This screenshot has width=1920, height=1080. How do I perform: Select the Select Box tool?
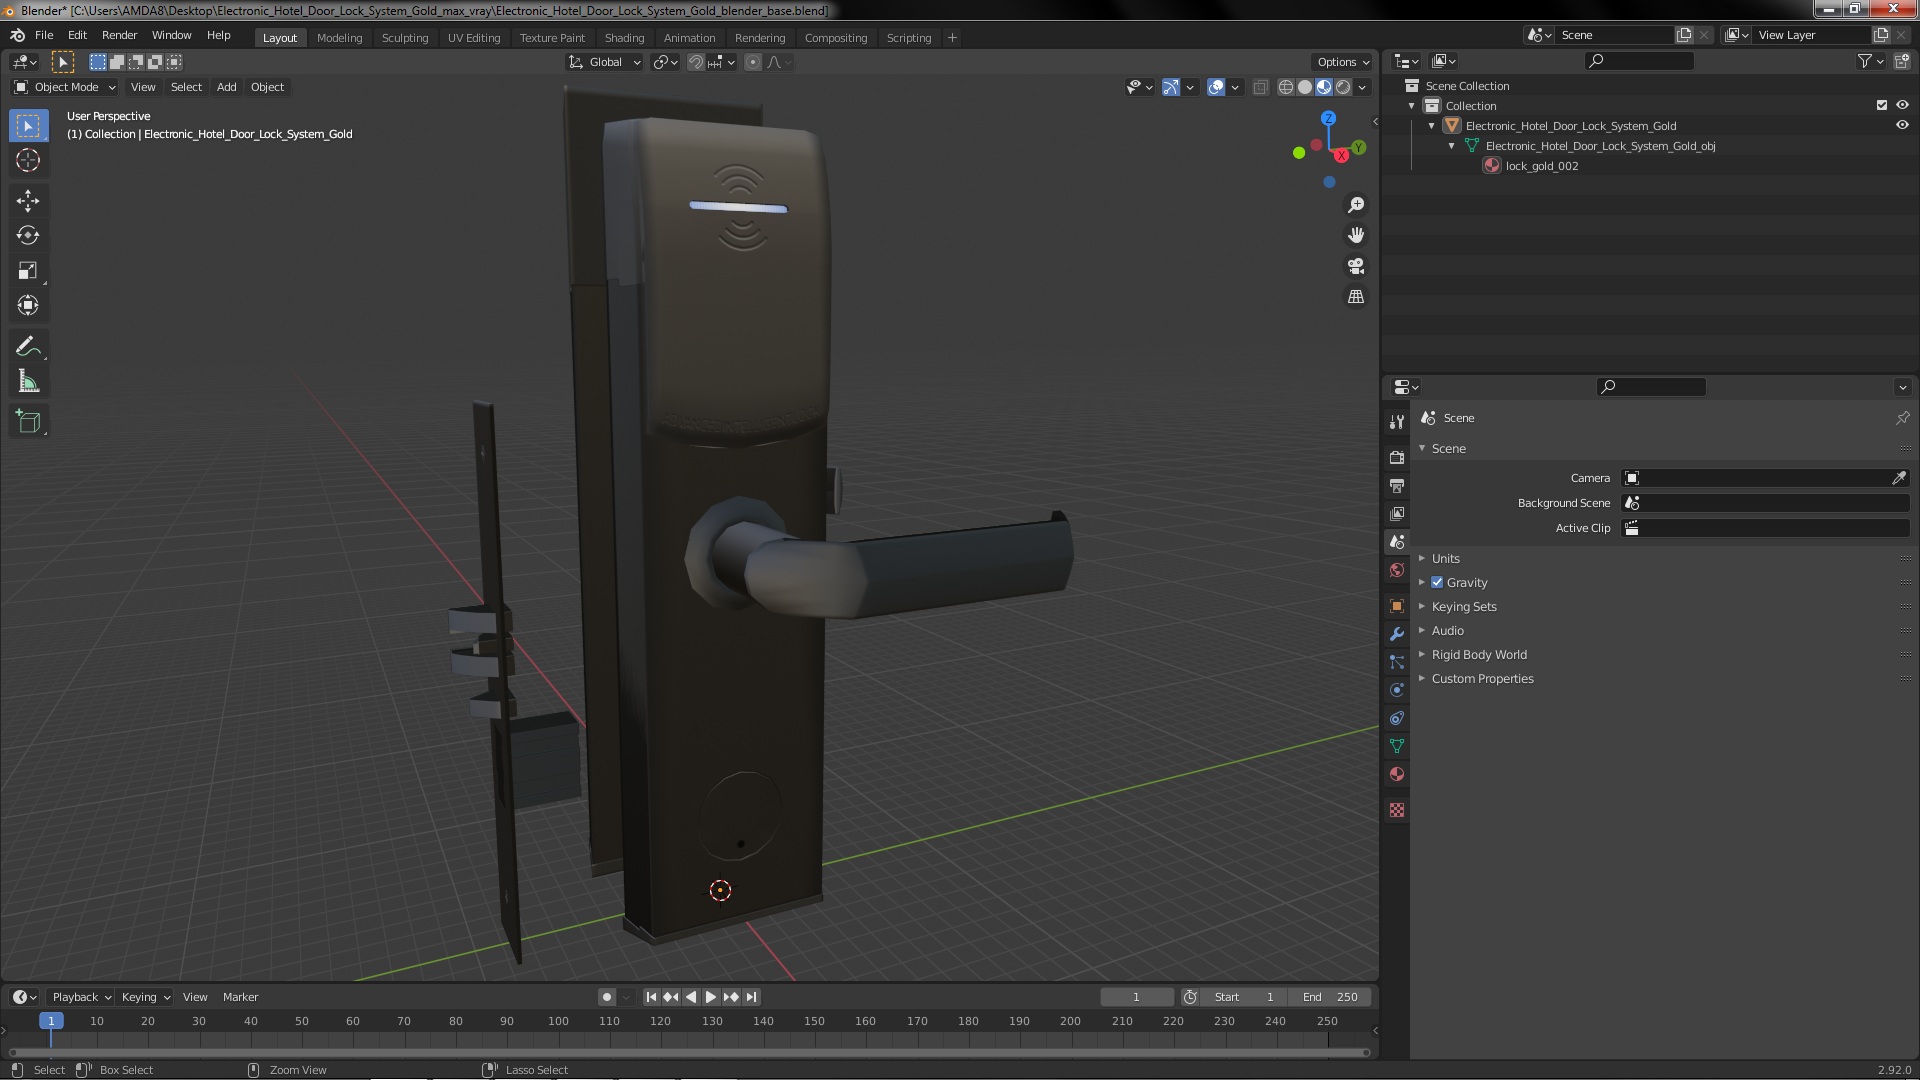(x=28, y=126)
